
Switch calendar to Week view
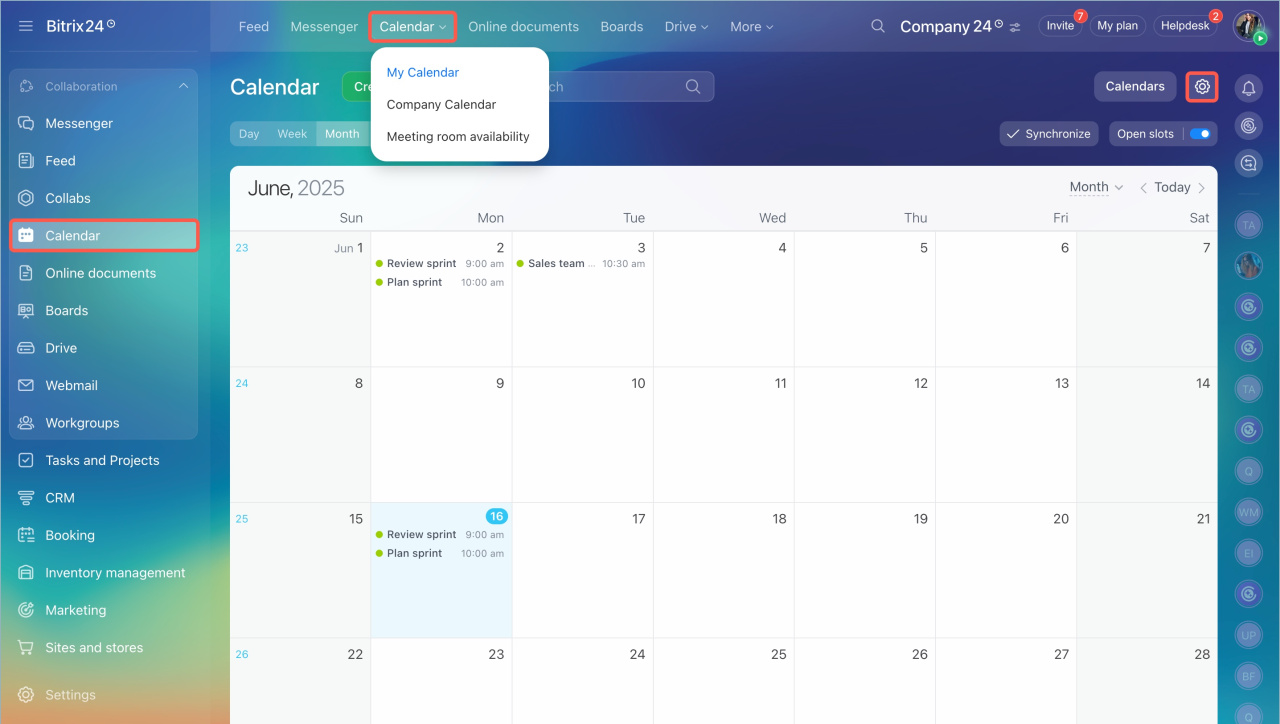tap(292, 134)
